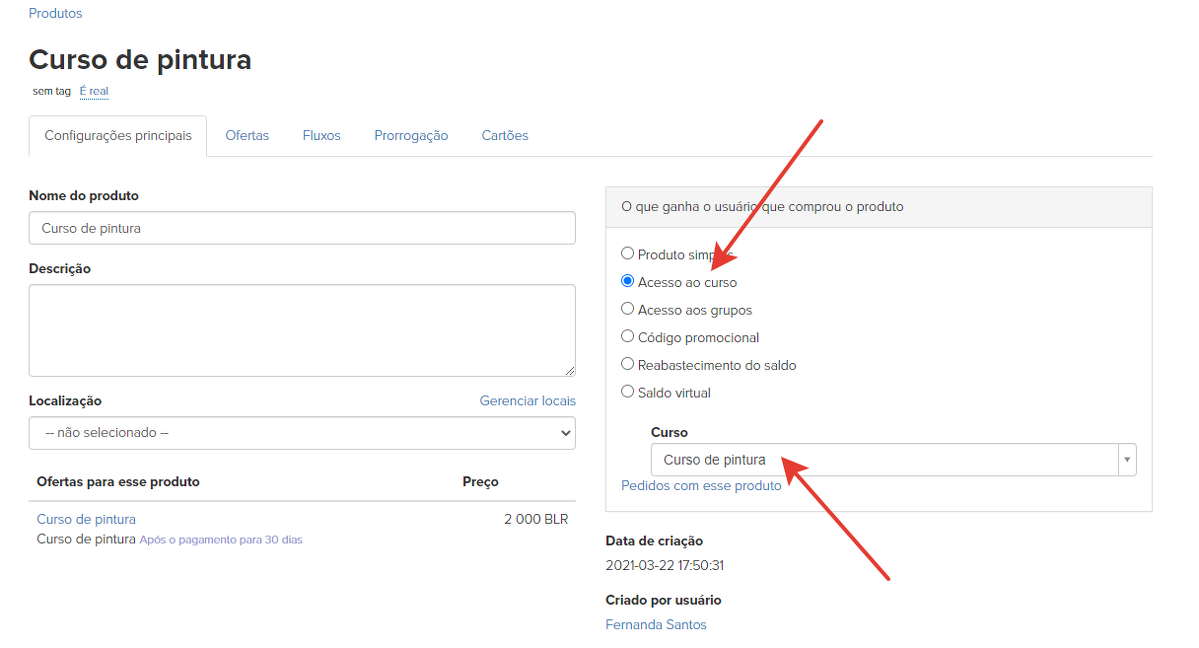Focus the Descrição text area
1199x648 pixels.
point(302,330)
